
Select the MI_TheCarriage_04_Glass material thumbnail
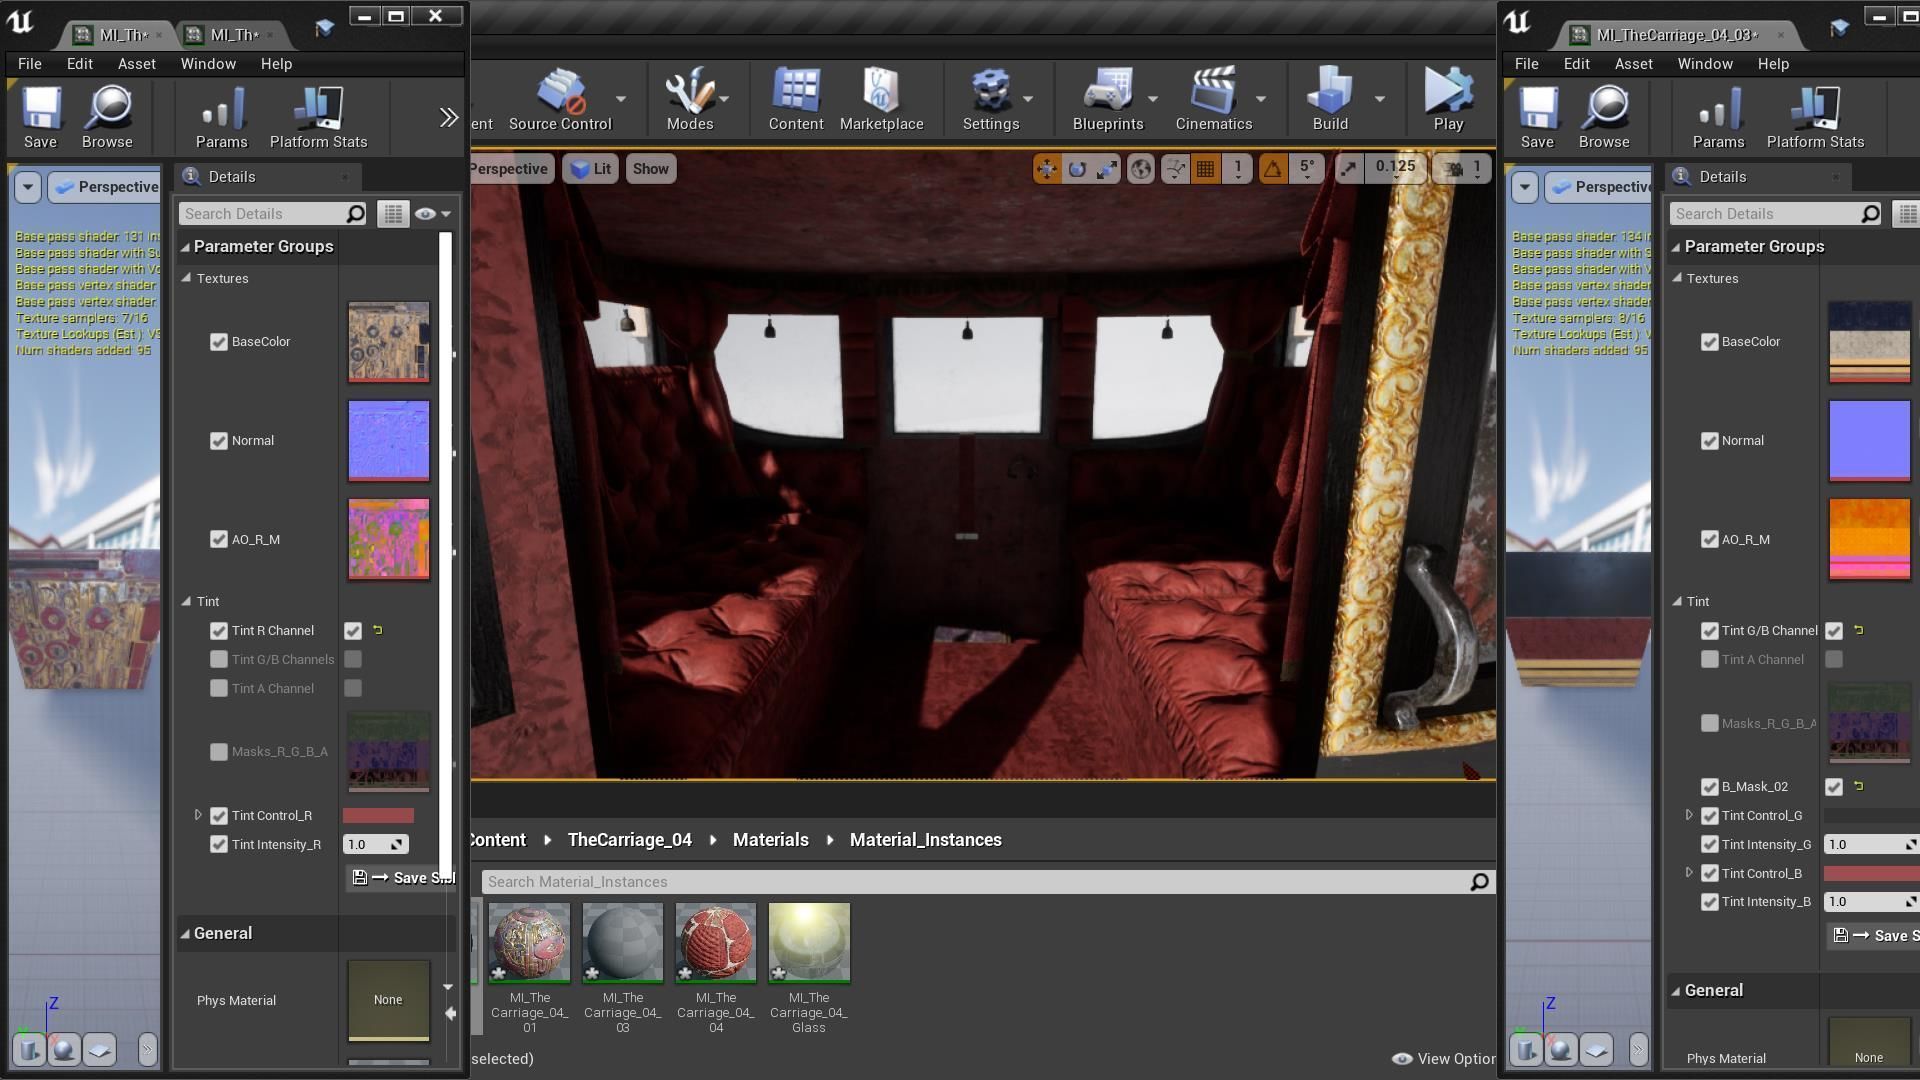pyautogui.click(x=809, y=944)
